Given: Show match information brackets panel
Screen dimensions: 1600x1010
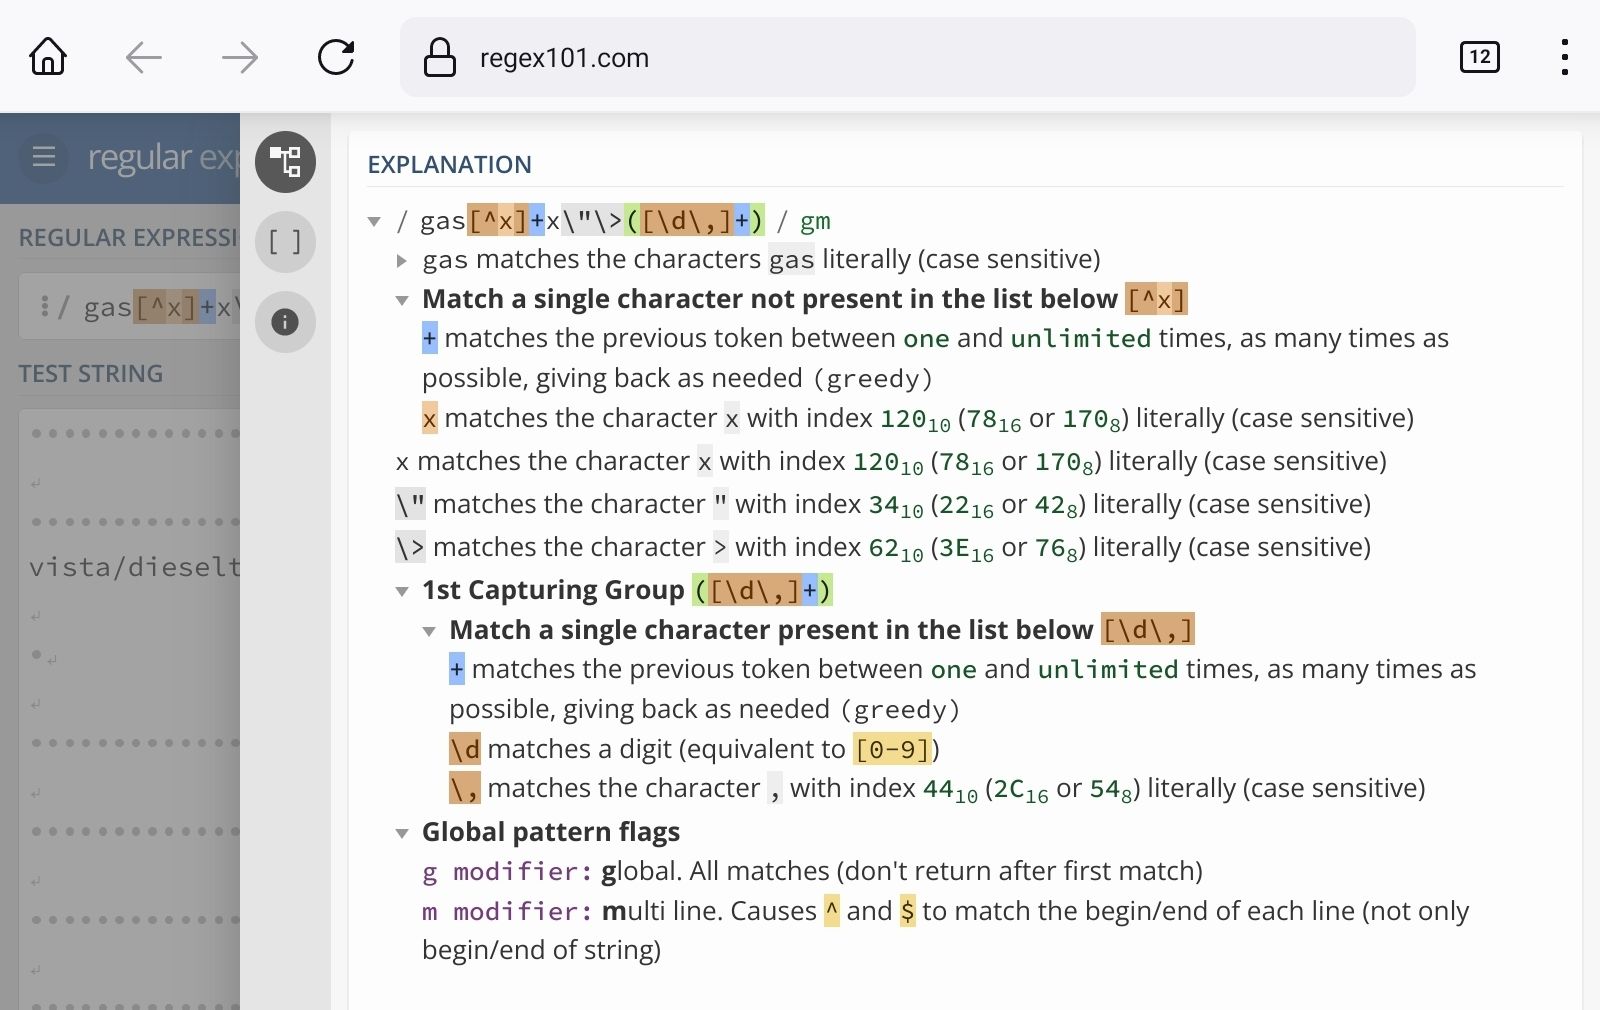Looking at the screenshot, I should tap(285, 242).
